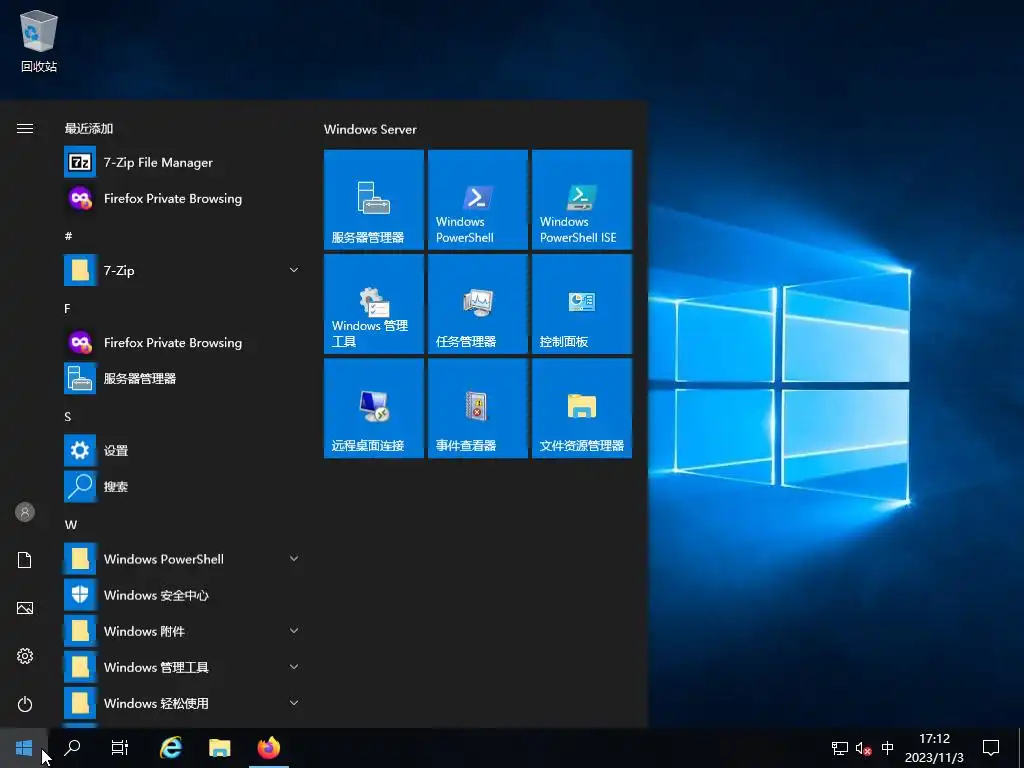
Task: Open 服务器管理器 in the app list
Action: tap(182, 379)
